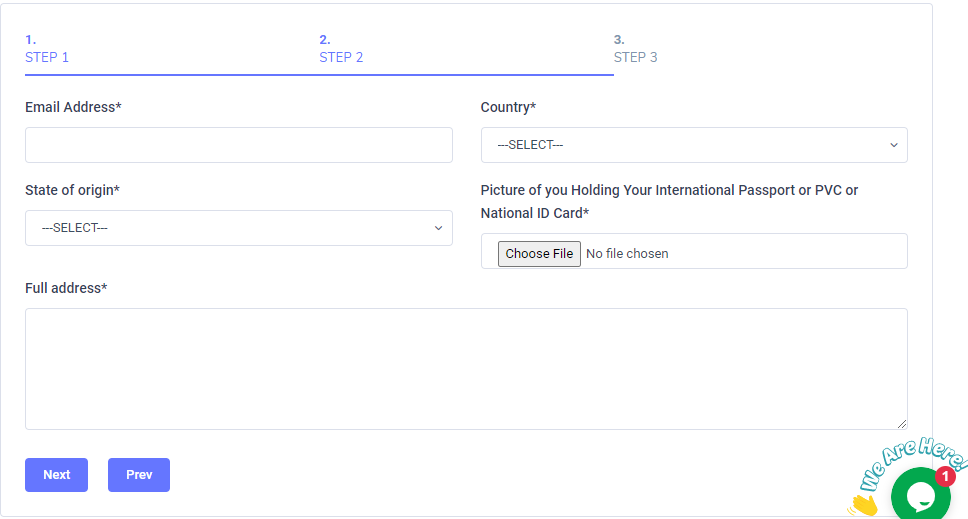Expand the Country select box
The width and height of the screenshot is (968, 519).
693,145
